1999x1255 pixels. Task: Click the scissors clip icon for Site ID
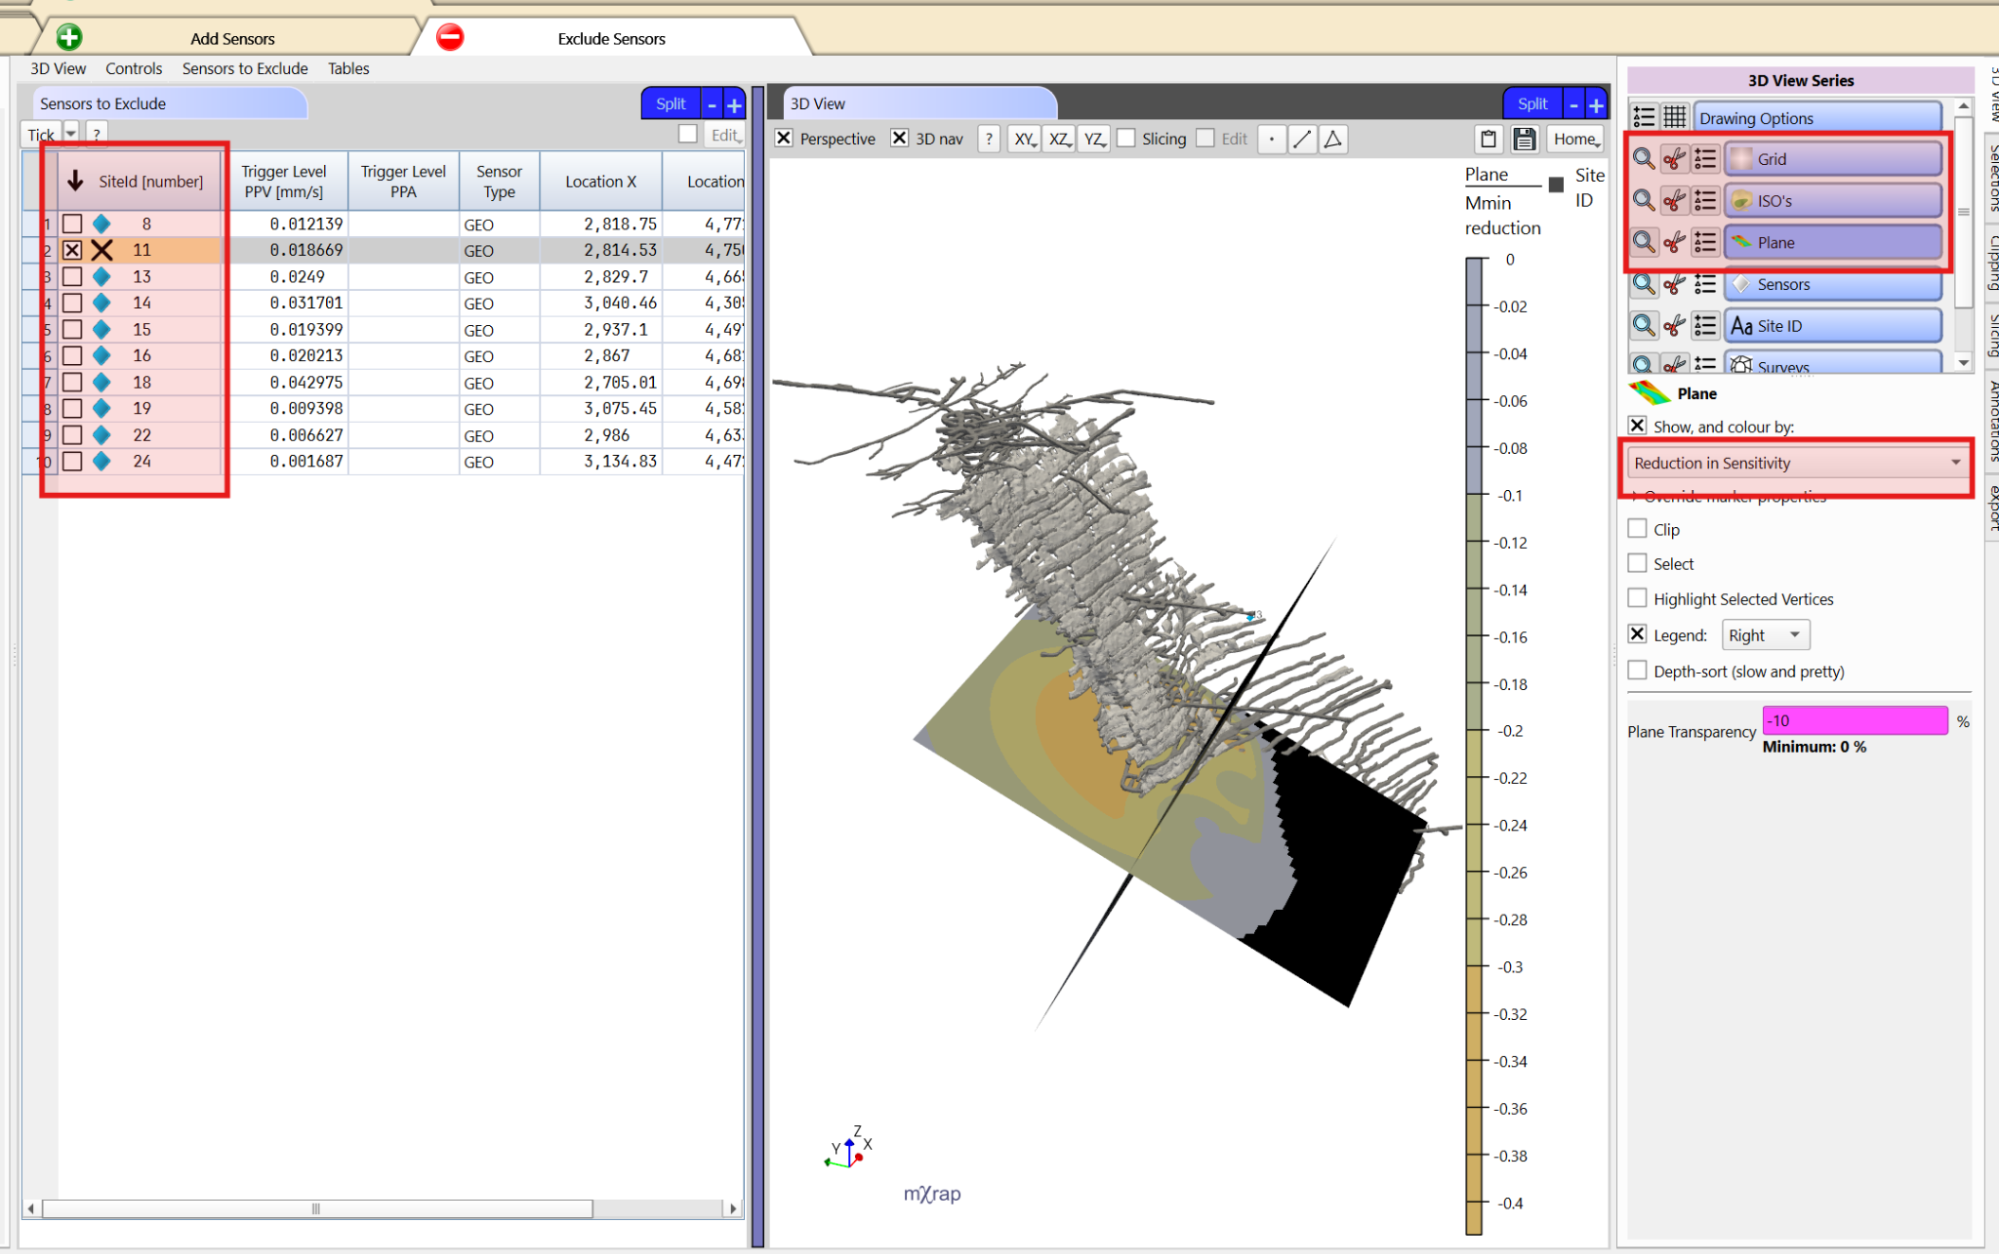tap(1674, 326)
